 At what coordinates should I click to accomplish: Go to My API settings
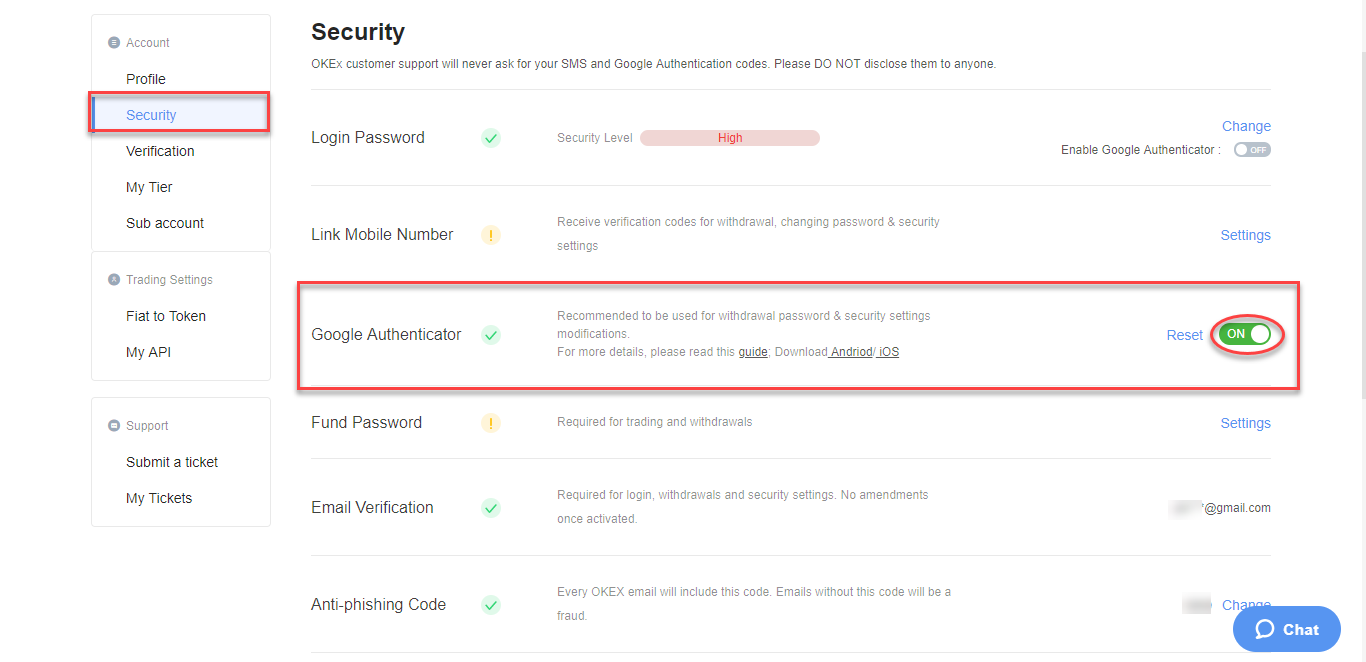pyautogui.click(x=148, y=352)
